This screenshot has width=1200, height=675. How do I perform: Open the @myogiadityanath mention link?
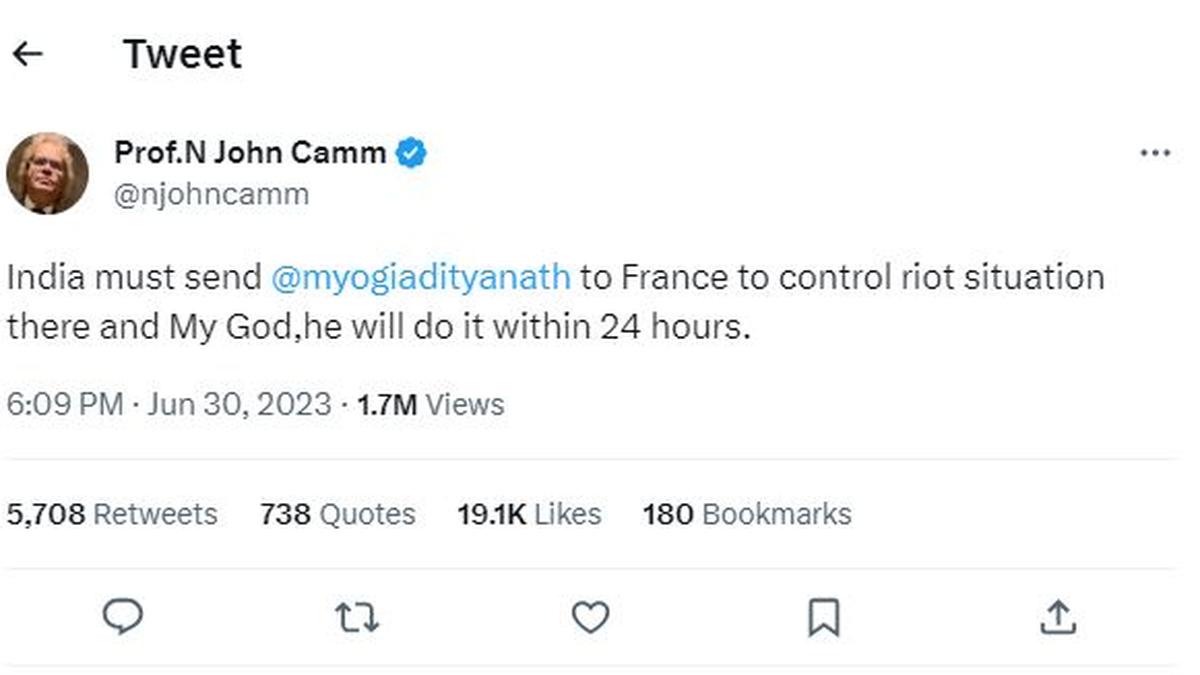point(421,277)
